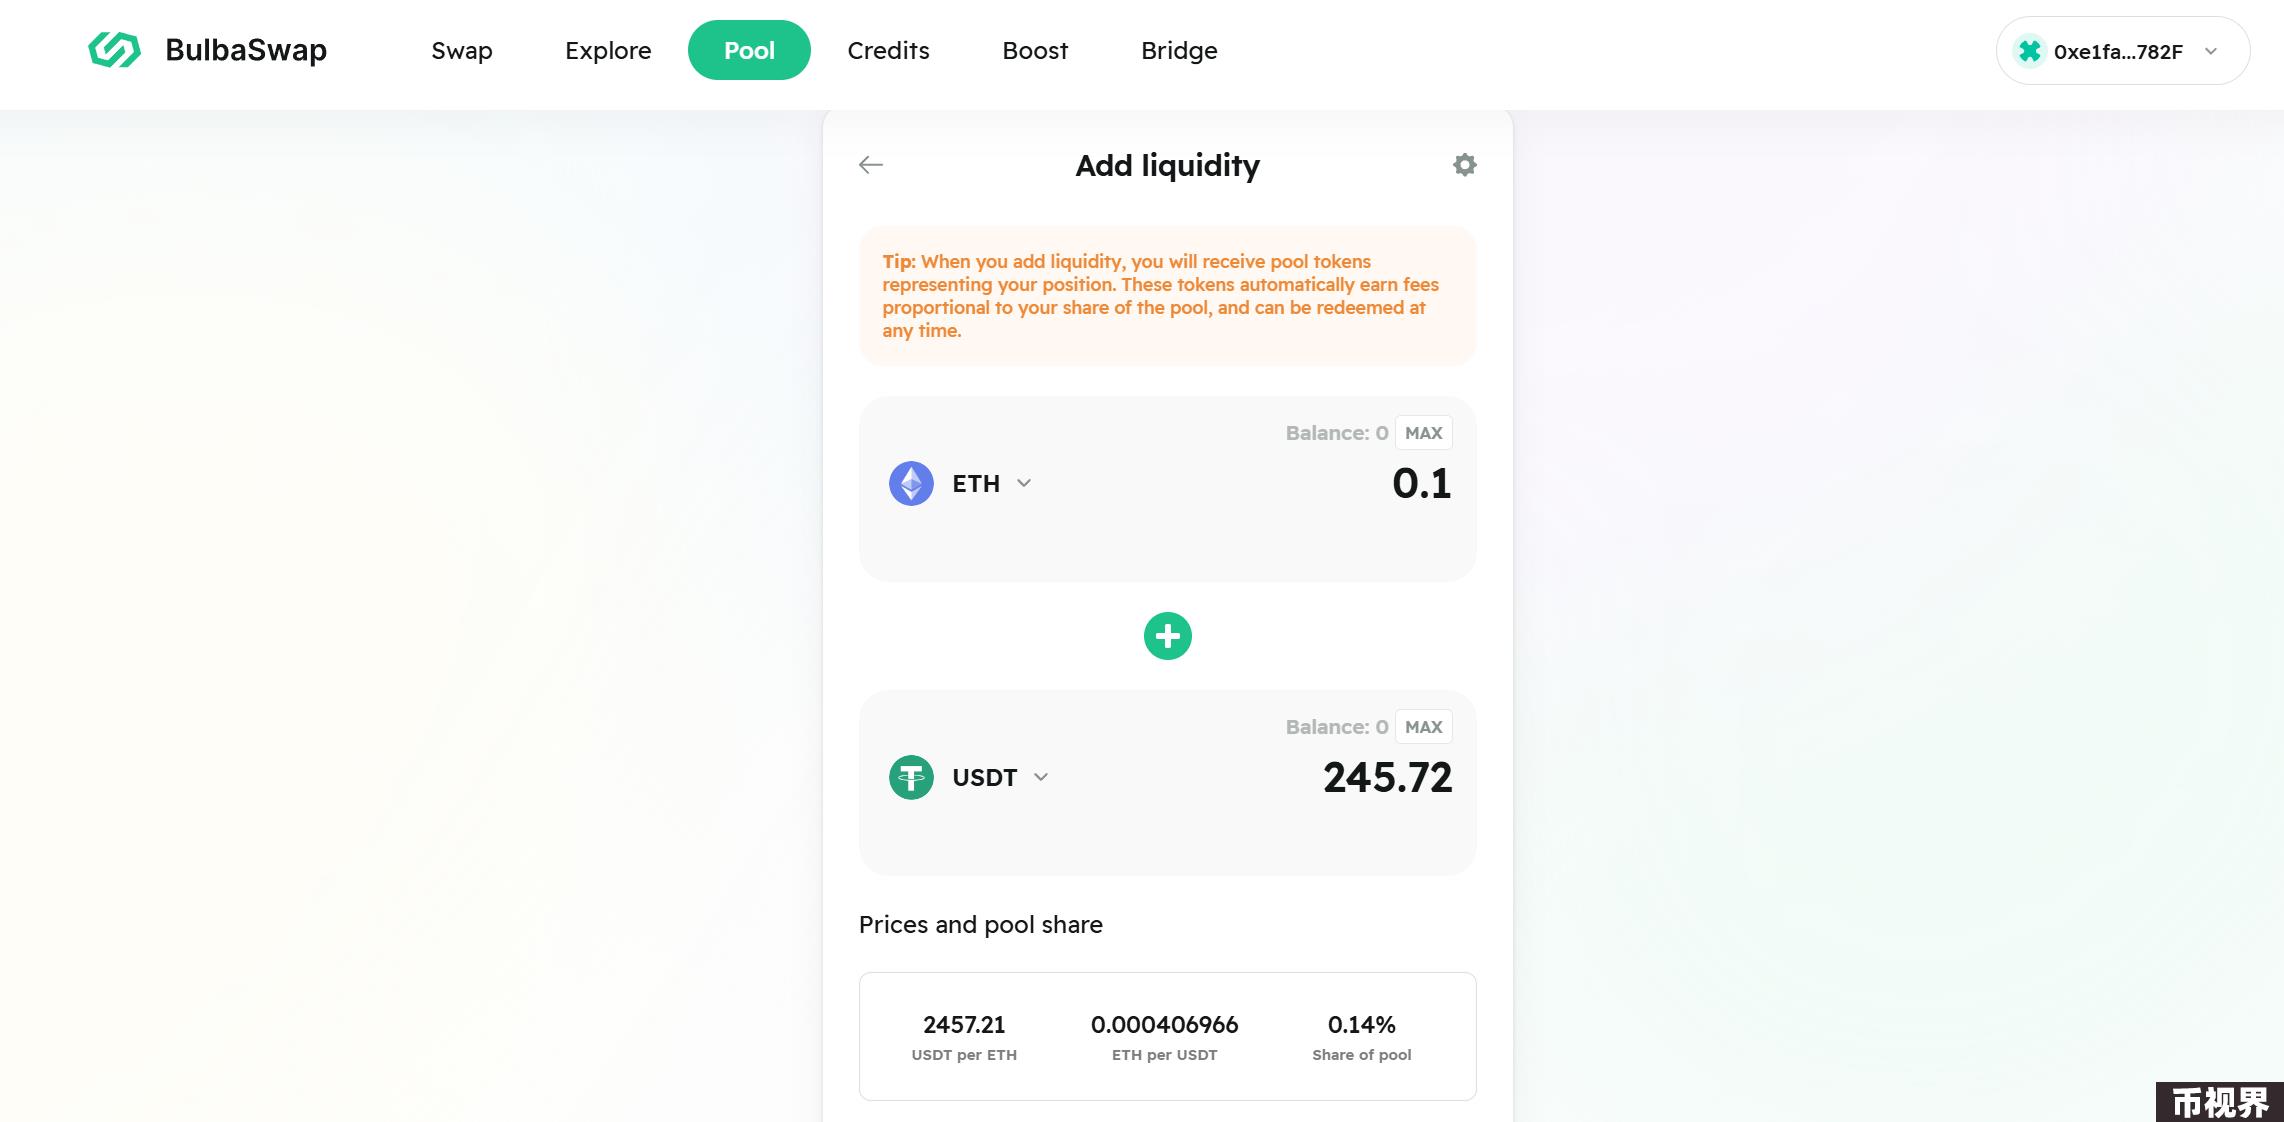Viewport: 2284px width, 1122px height.
Task: Navigate to Bridge
Action: click(1179, 50)
